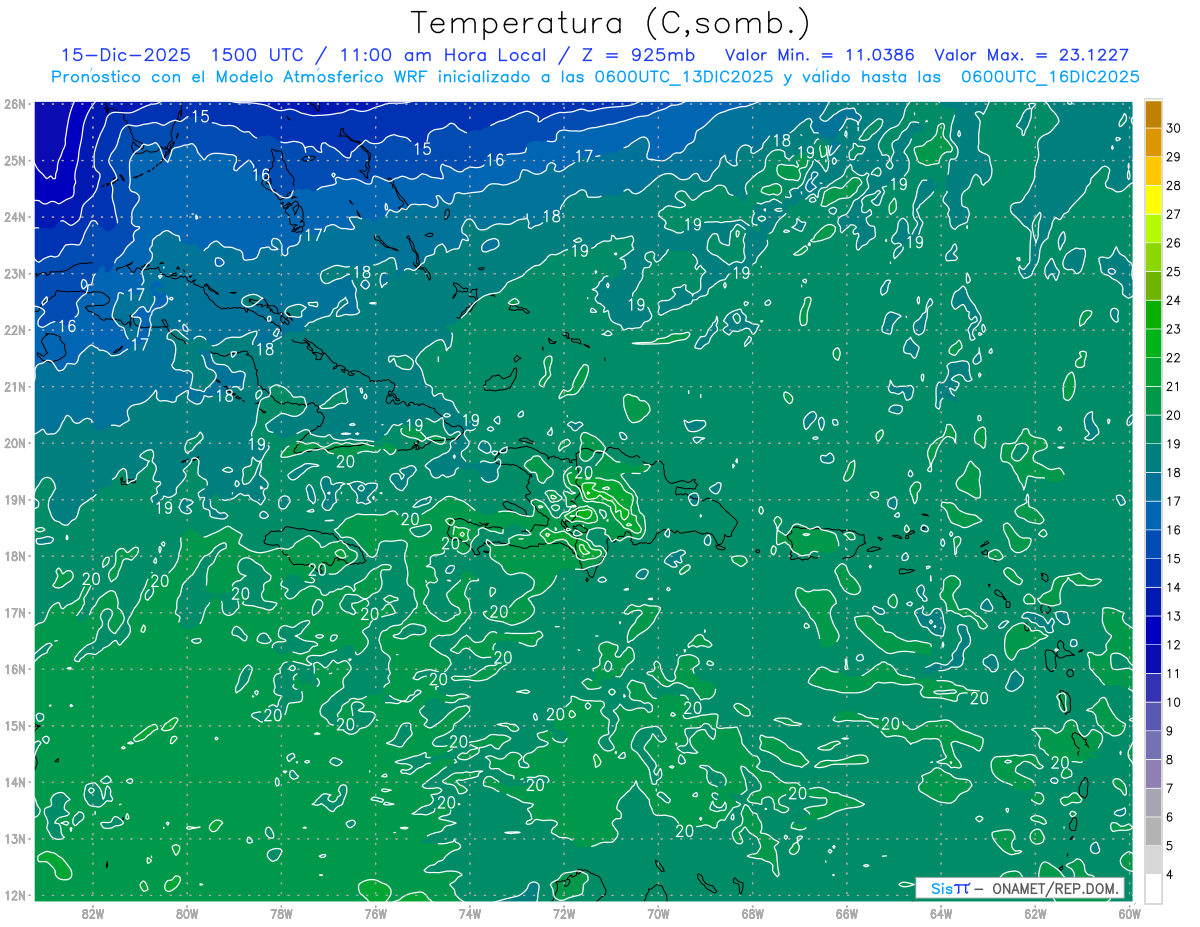Click the '12N' latitude label
This screenshot has width=1200, height=927.
[14, 895]
